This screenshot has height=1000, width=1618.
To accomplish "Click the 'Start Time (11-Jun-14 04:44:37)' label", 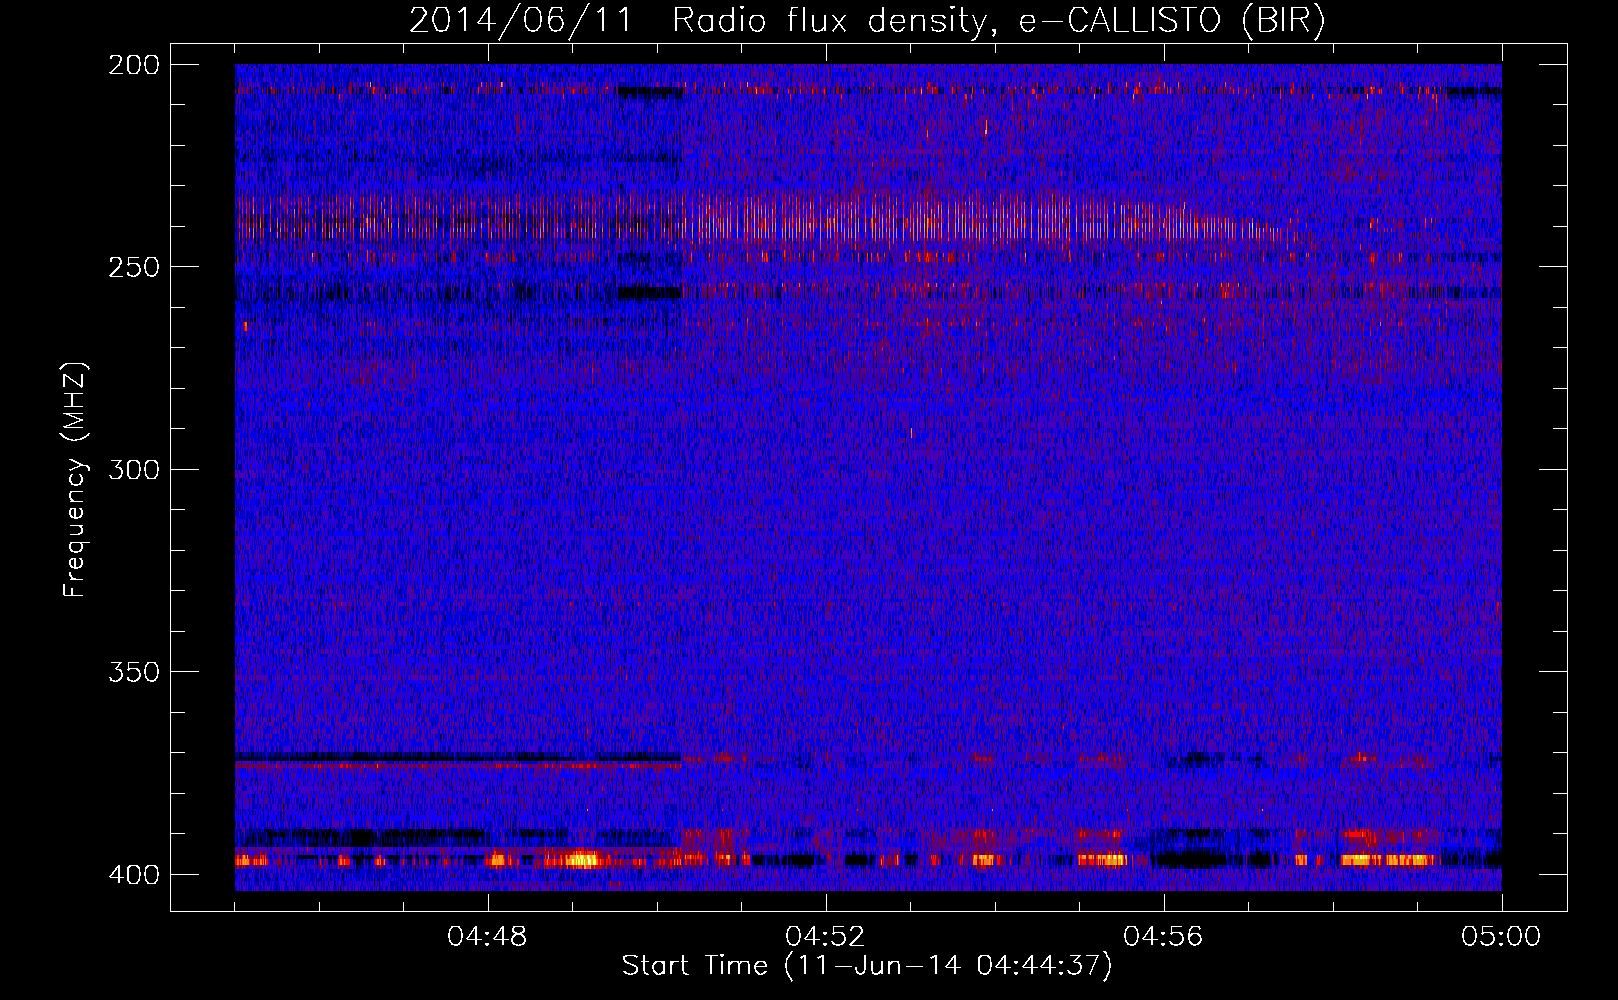I will pyautogui.click(x=867, y=966).
